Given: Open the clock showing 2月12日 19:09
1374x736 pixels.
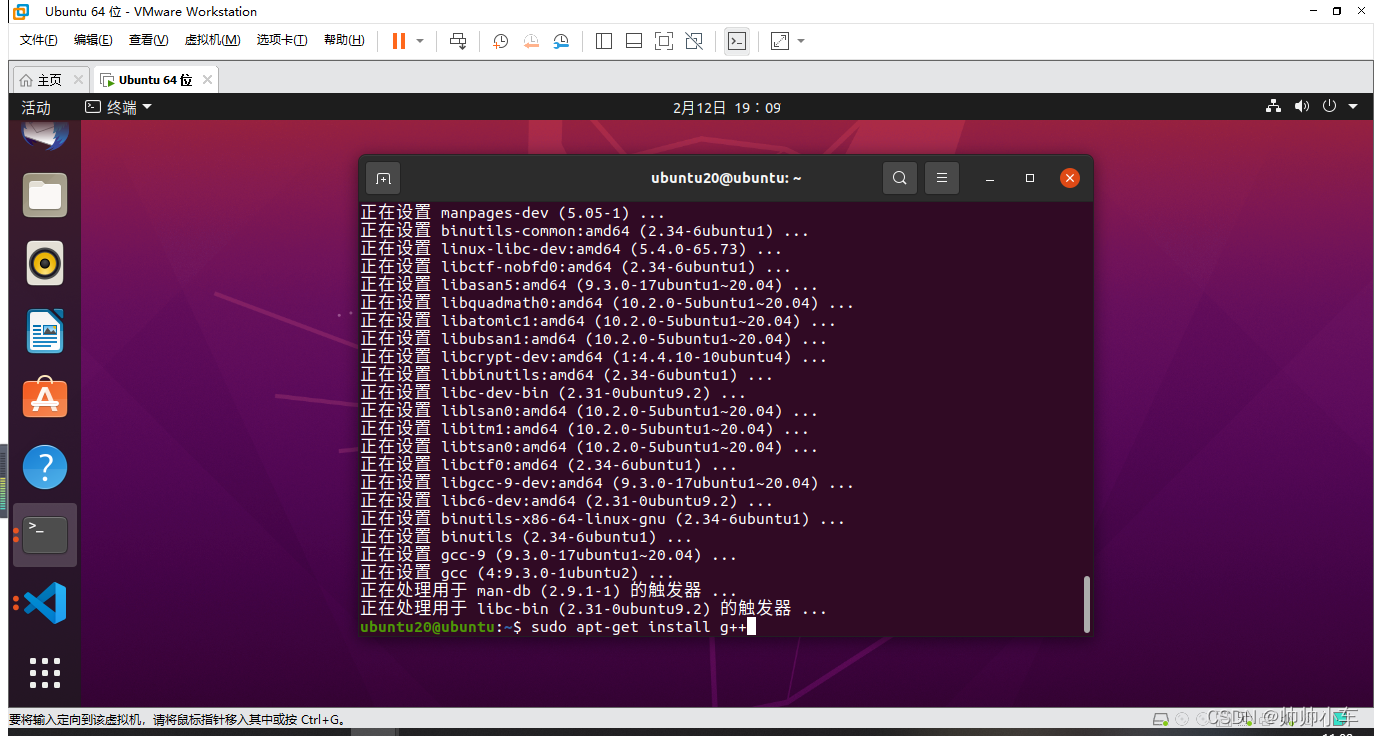Looking at the screenshot, I should click(727, 107).
